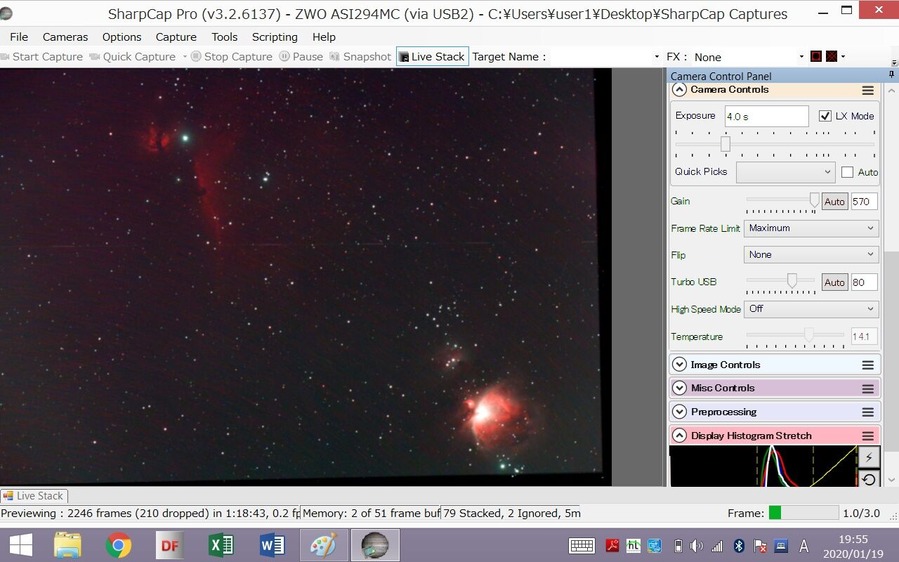
Task: Click the Pause capture button
Action: click(301, 57)
